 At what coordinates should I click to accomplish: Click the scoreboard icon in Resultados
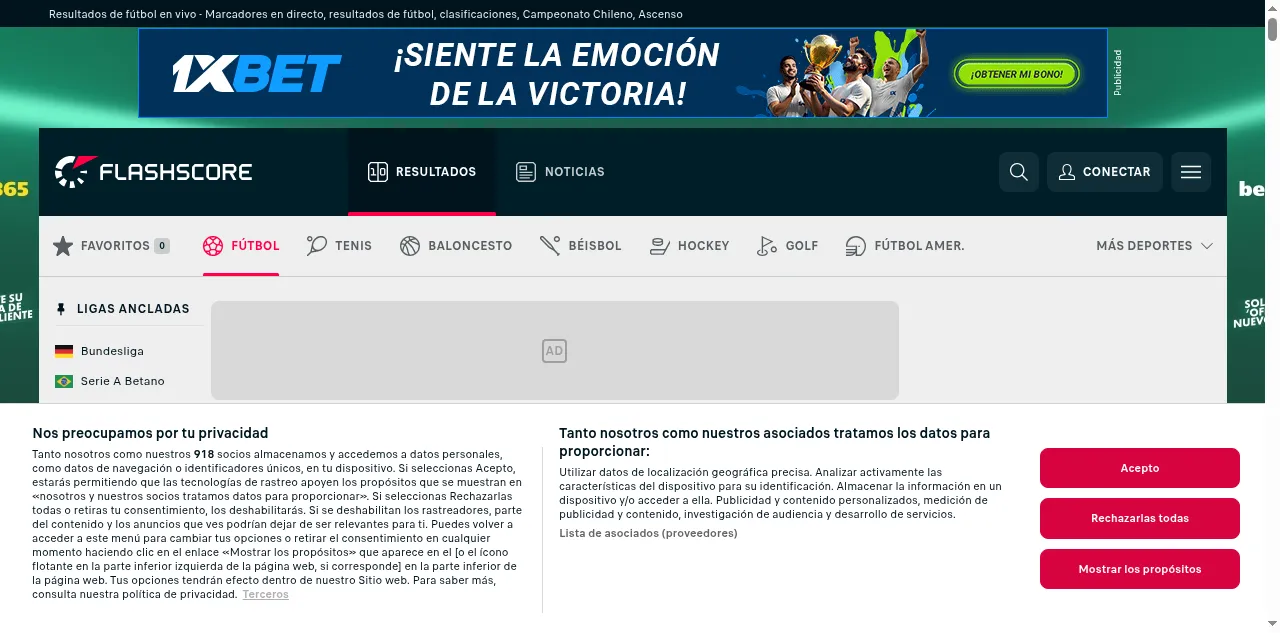[x=378, y=172]
